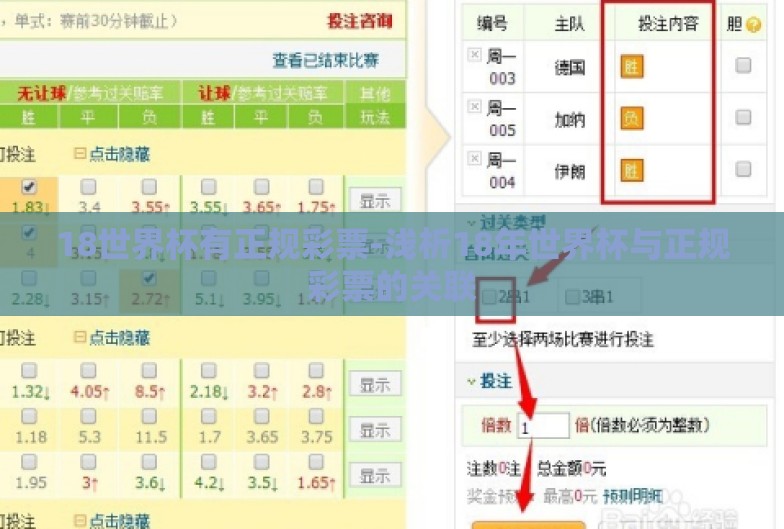This screenshot has height=529, width=784.
Task: Click the orange 胜 badge for 德国
Action: pos(632,66)
